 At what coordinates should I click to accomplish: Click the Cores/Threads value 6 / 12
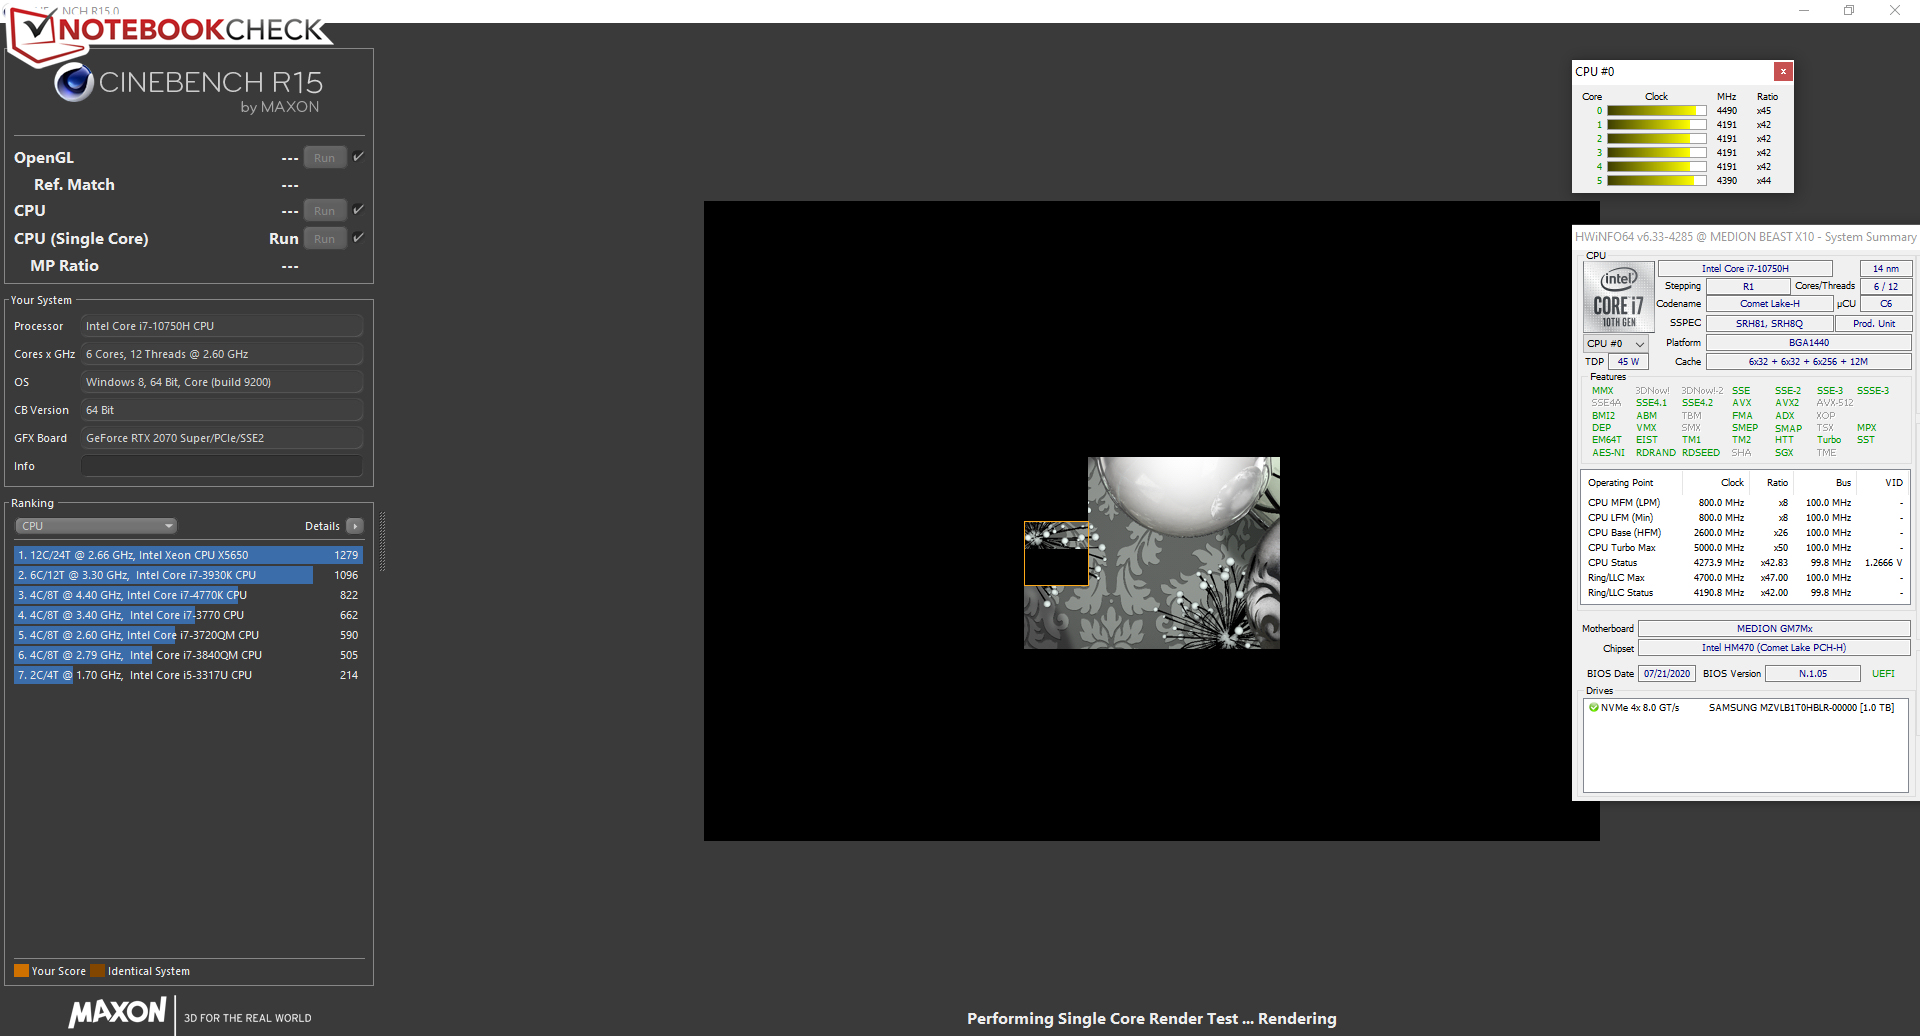[x=1886, y=286]
